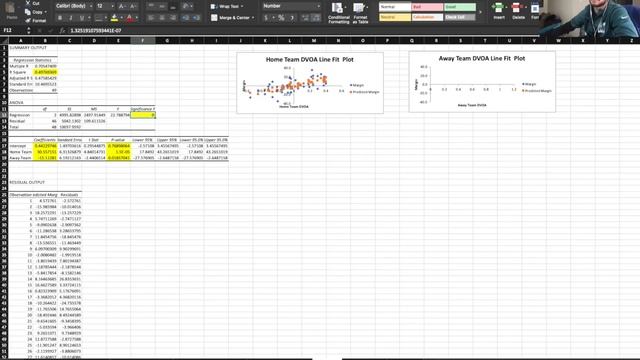Expand the fill color dropdown arrow
640x360 pixels.
coord(121,18)
